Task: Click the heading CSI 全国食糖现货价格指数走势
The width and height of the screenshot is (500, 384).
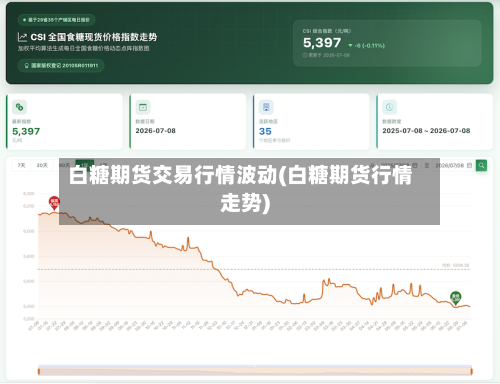Action: tap(94, 37)
